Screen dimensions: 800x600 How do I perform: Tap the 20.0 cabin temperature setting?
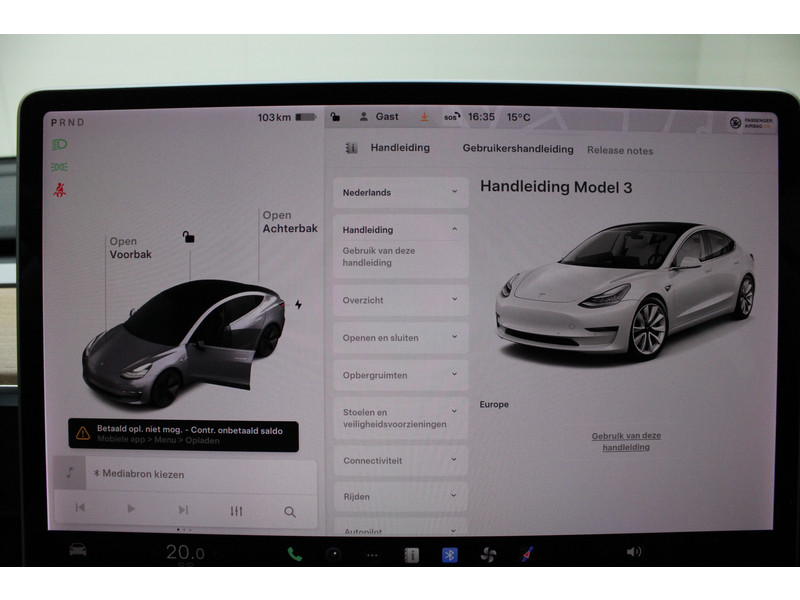coord(185,552)
